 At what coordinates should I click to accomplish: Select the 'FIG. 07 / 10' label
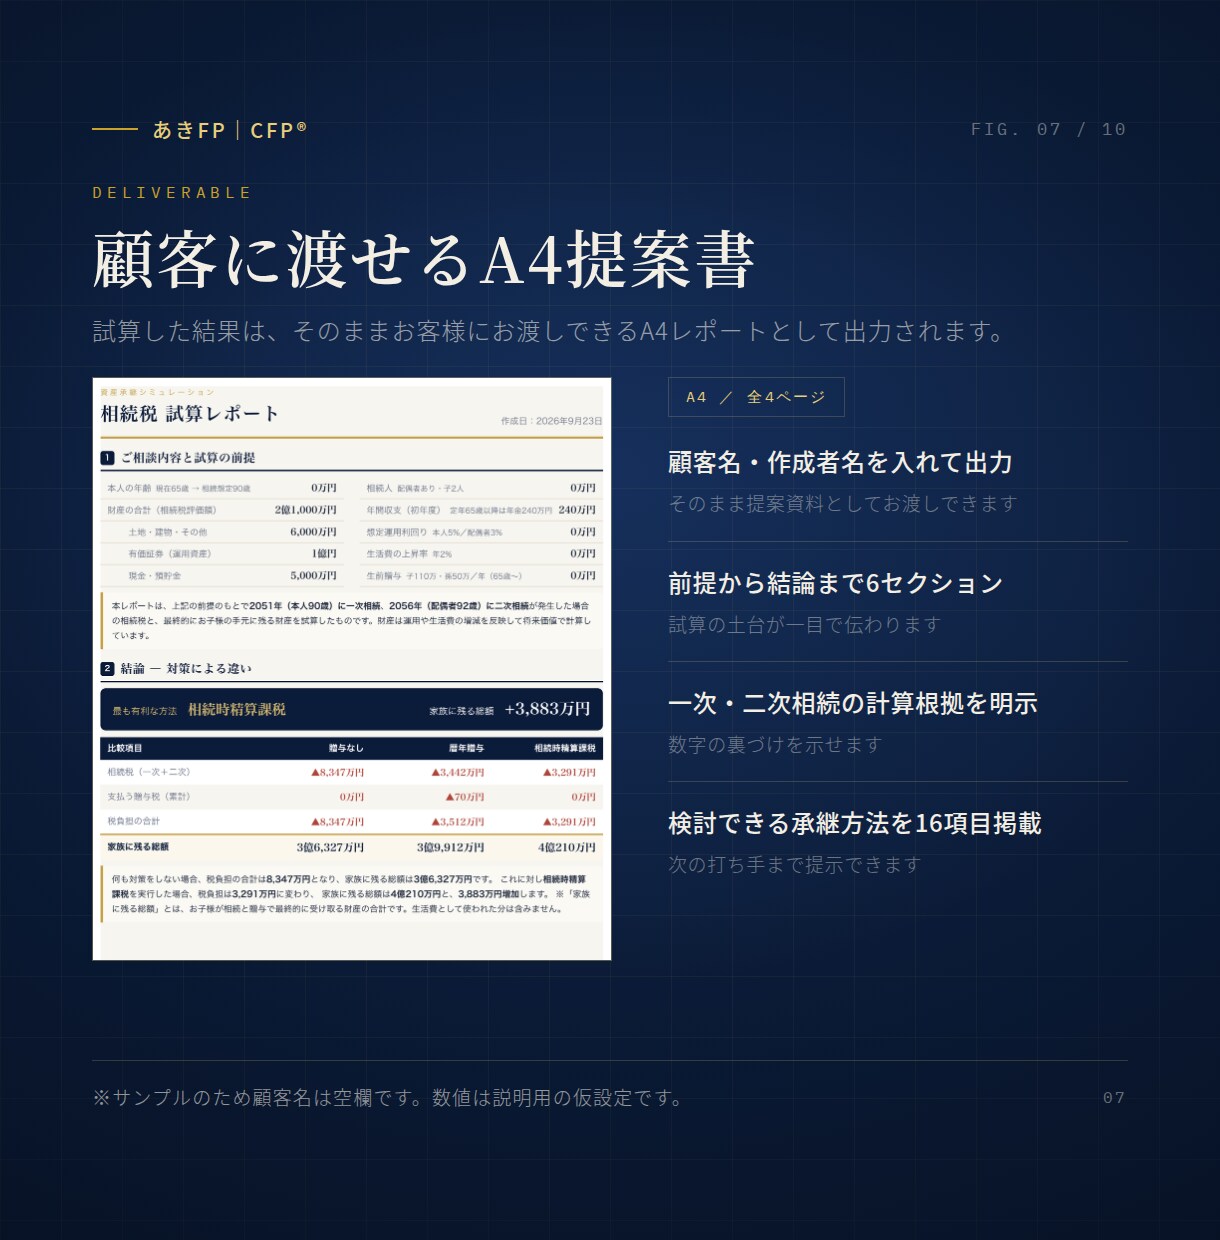[x=1049, y=129]
